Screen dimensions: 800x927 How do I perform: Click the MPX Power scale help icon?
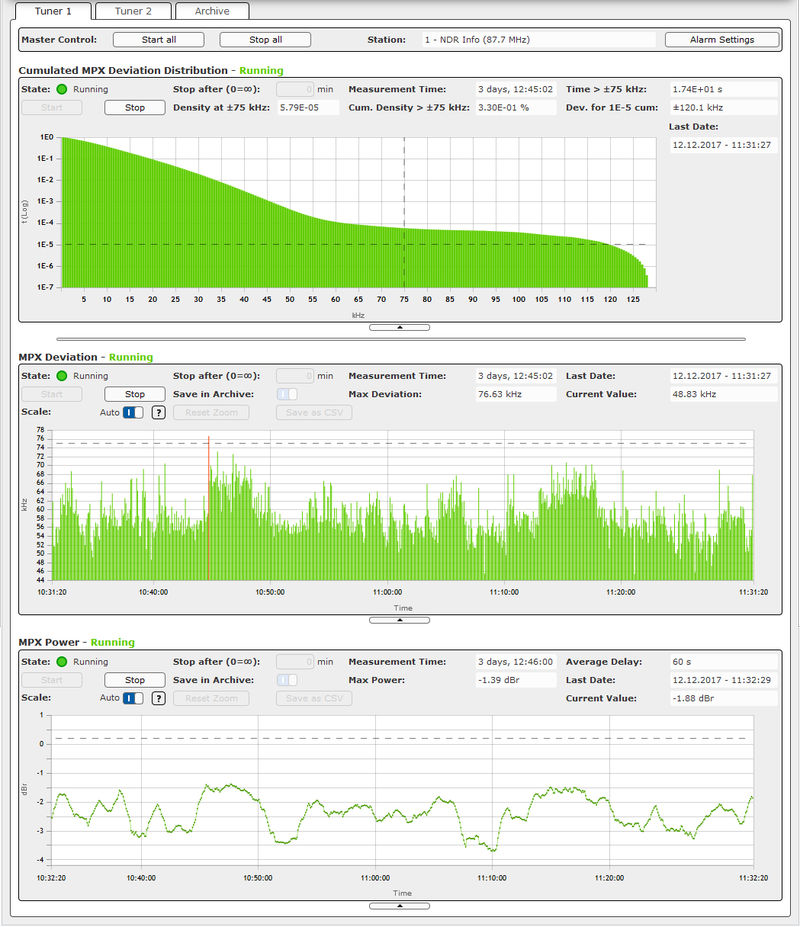[158, 698]
